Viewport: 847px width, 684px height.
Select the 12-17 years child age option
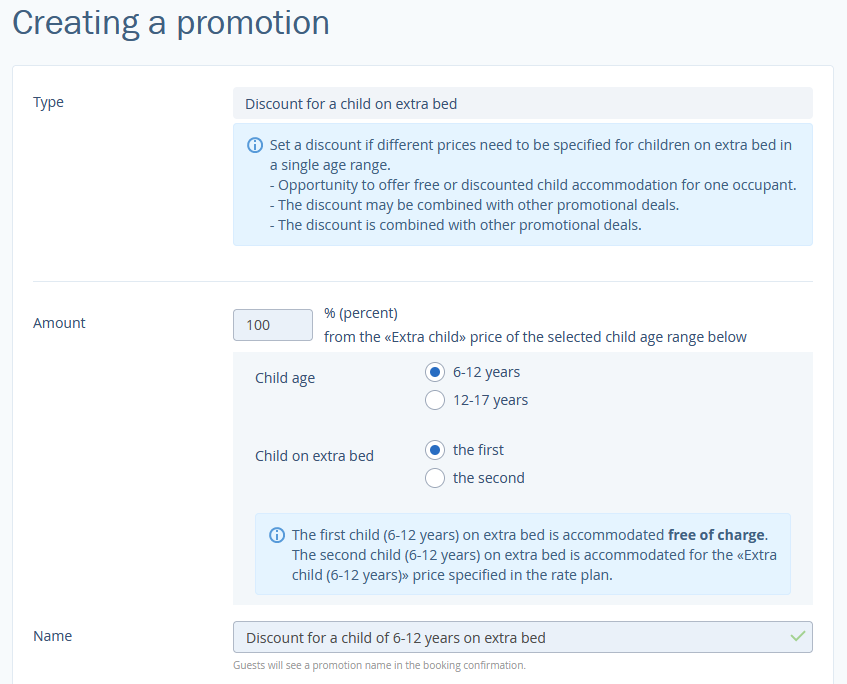coord(435,400)
